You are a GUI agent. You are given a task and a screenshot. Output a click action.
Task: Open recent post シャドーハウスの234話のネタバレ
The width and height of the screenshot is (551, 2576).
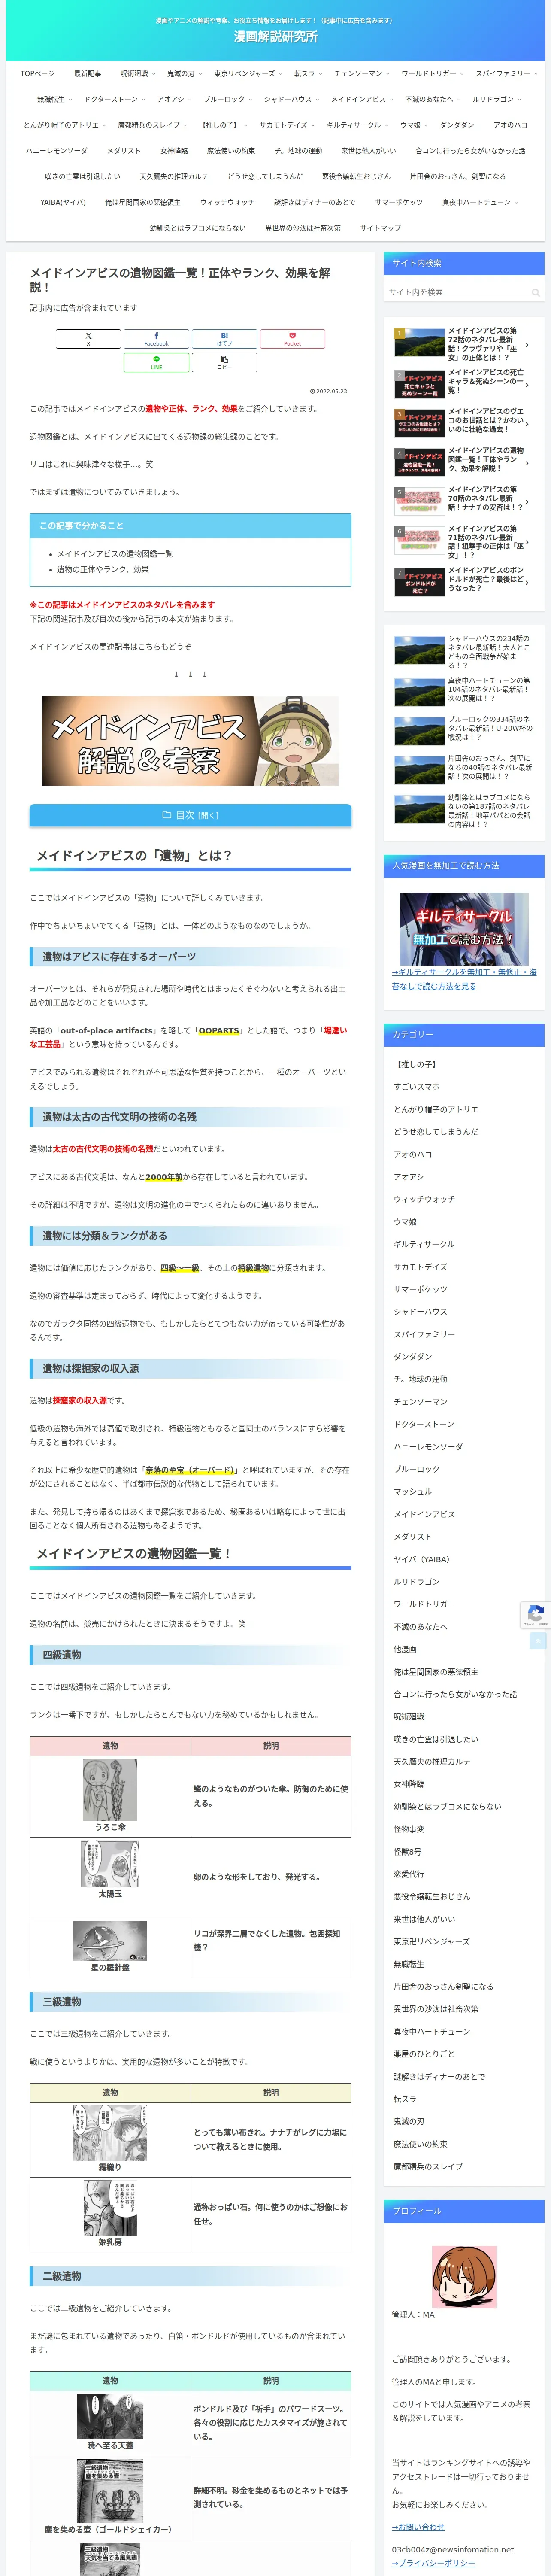pyautogui.click(x=463, y=652)
